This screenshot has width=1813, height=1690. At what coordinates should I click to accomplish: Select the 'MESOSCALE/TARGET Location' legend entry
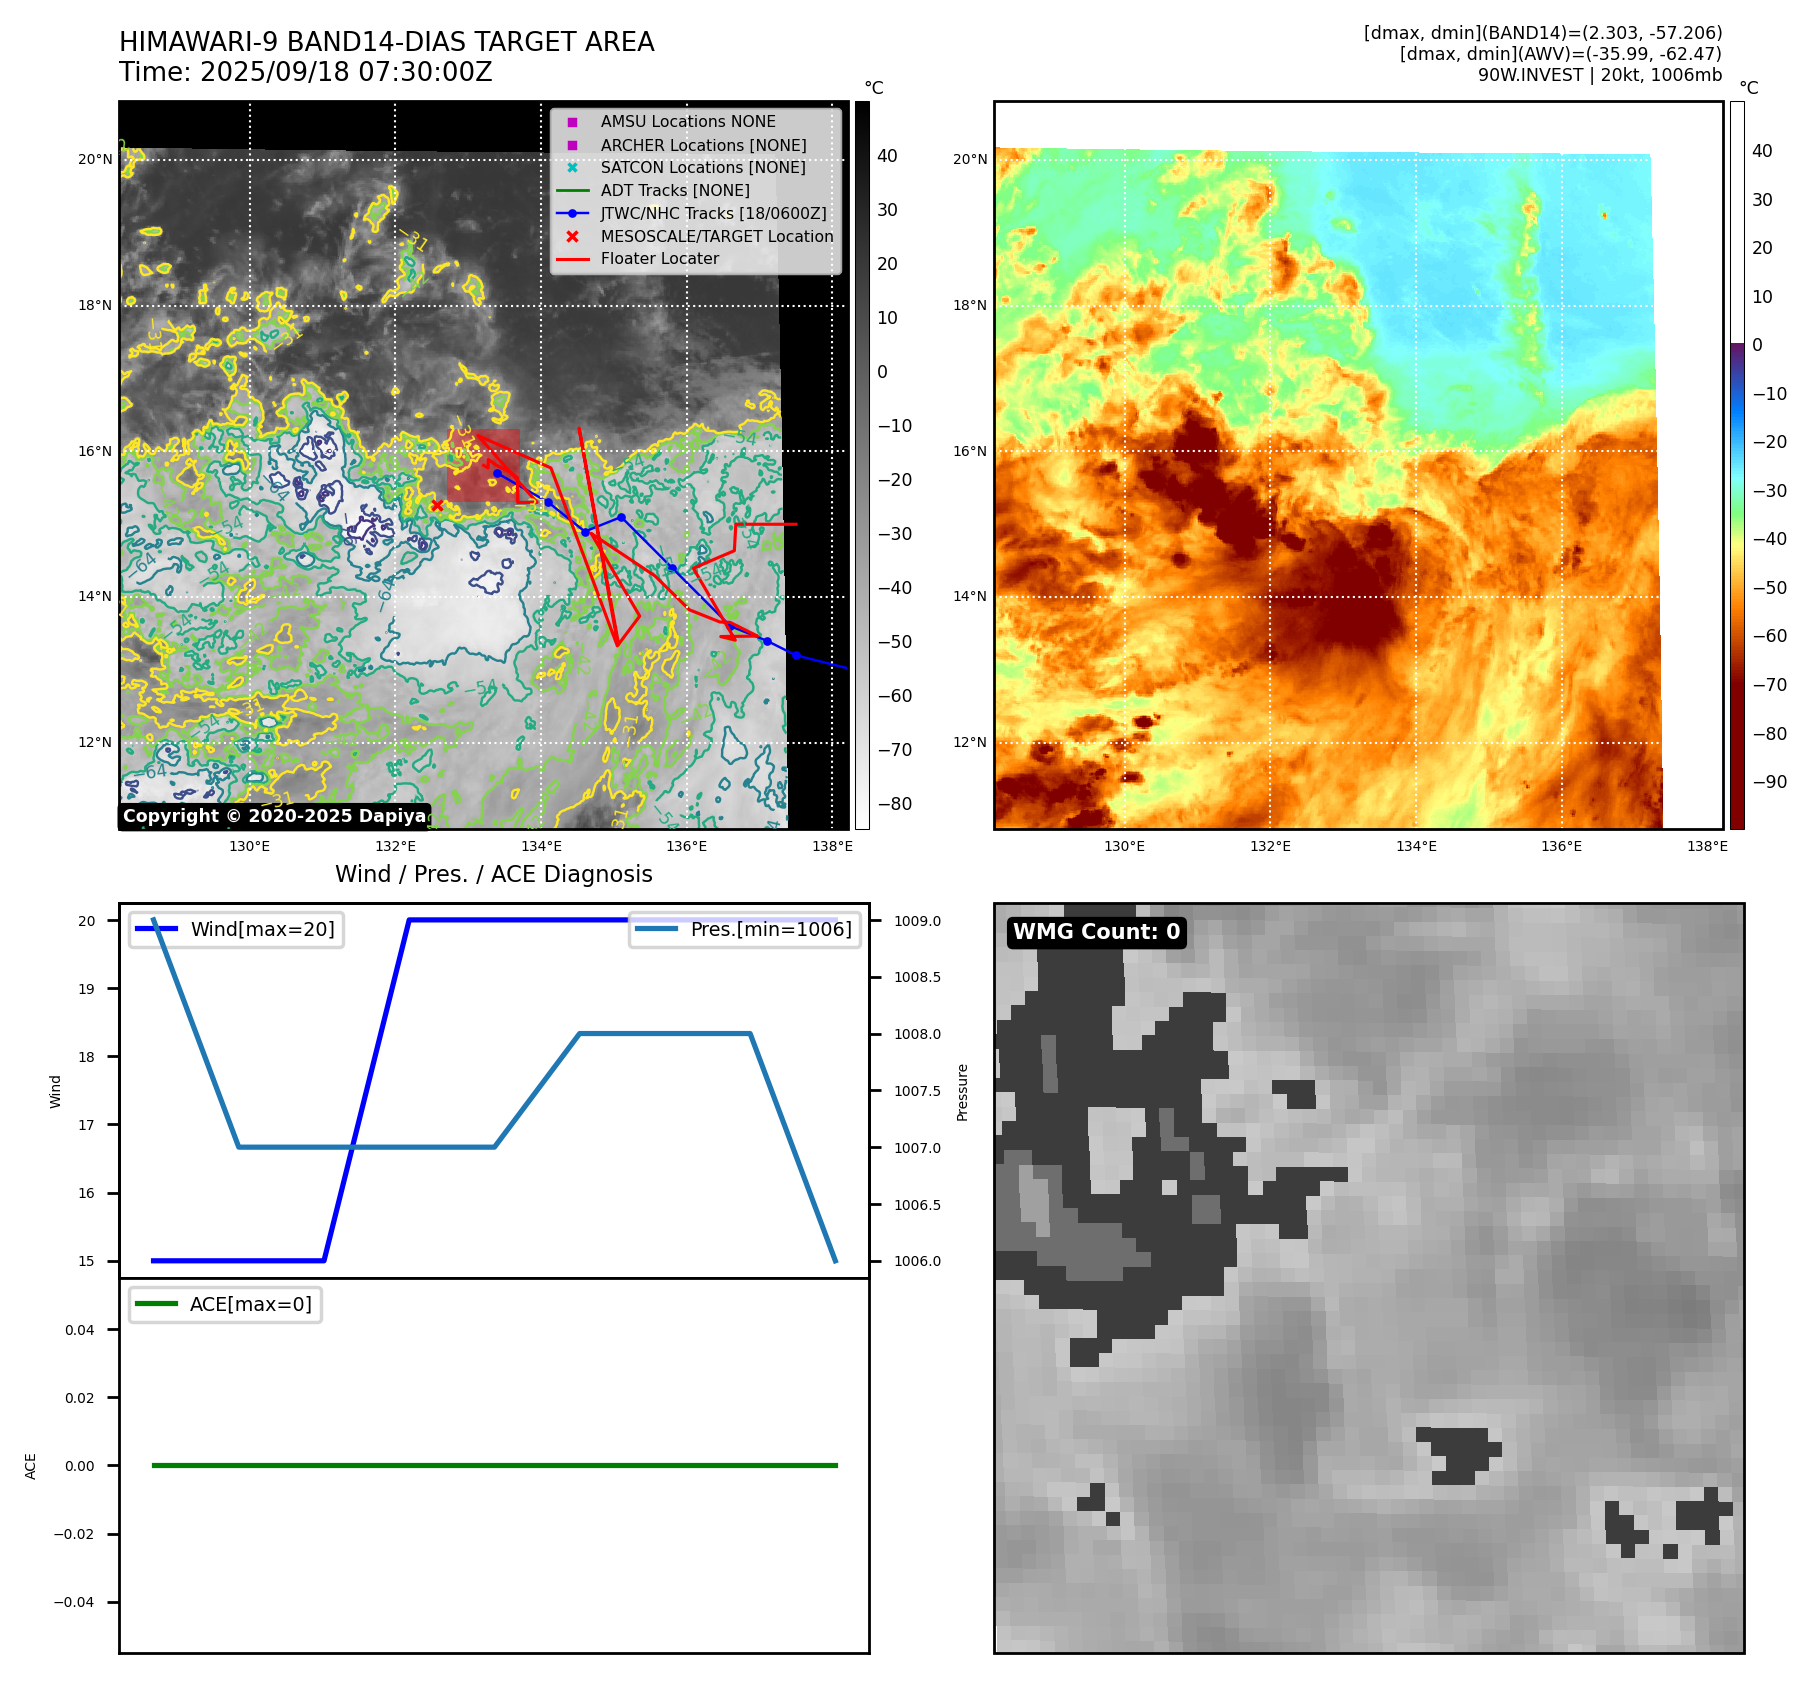[x=717, y=236]
